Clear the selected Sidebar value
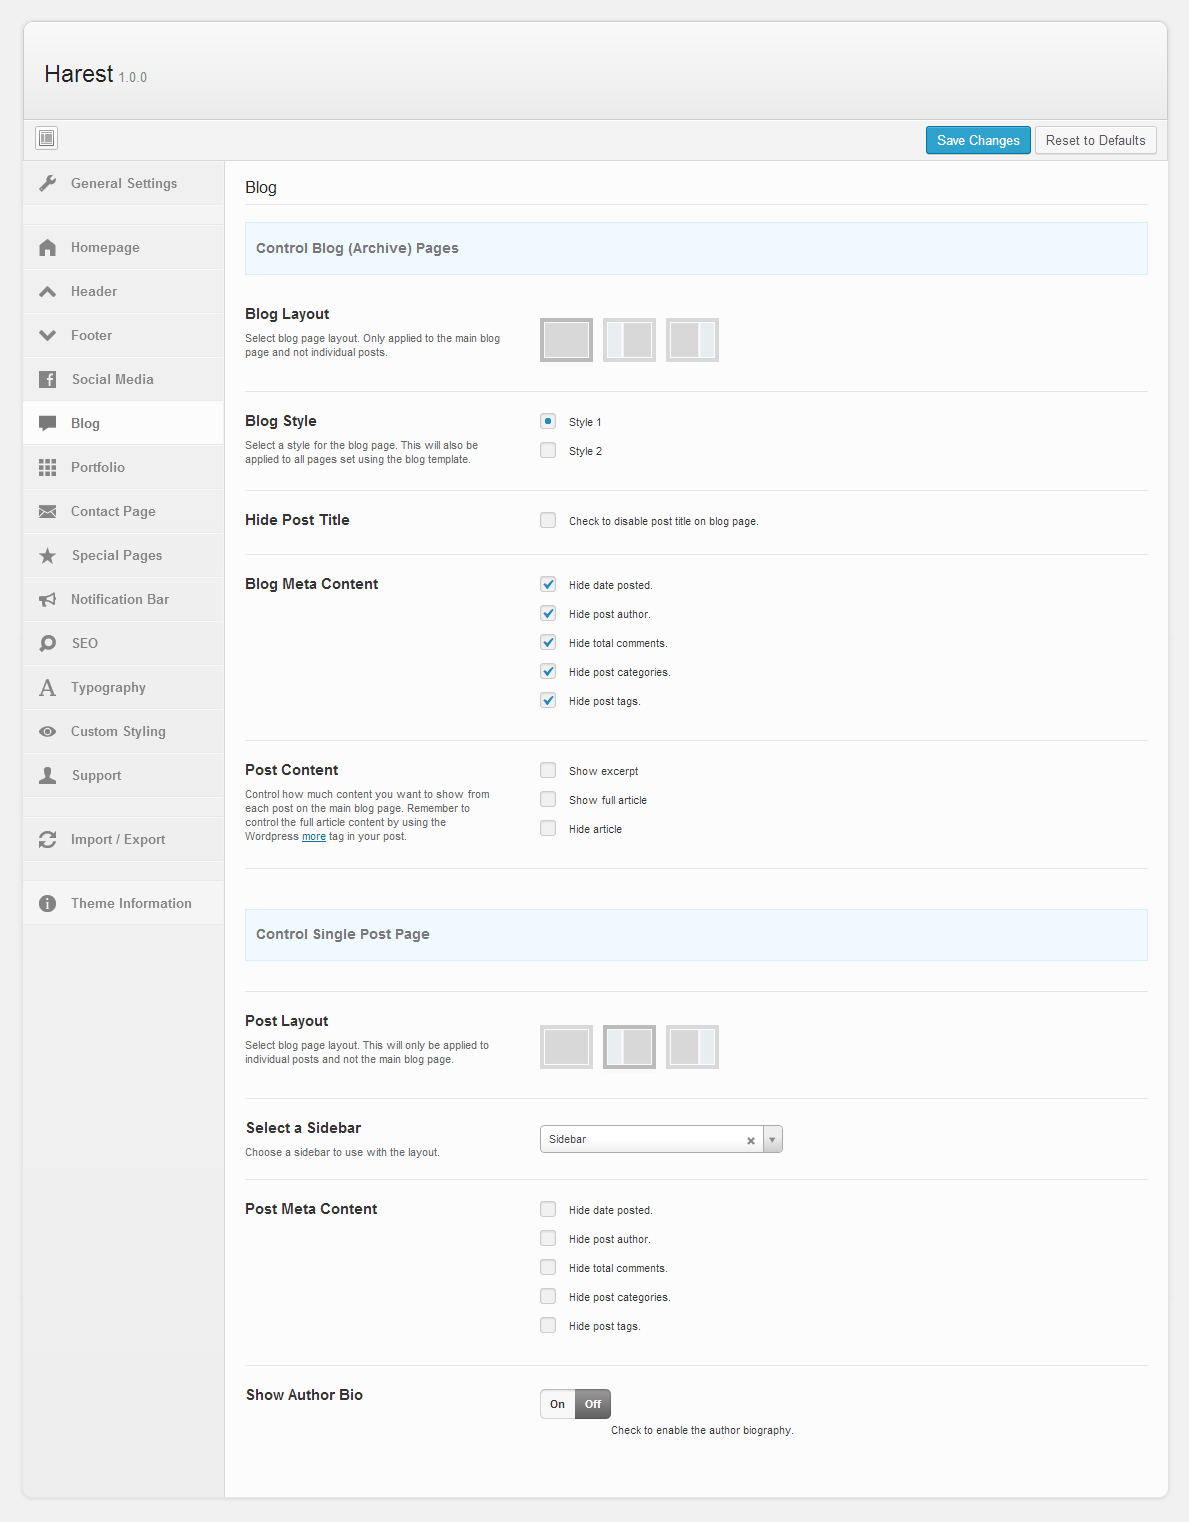 (x=751, y=1140)
